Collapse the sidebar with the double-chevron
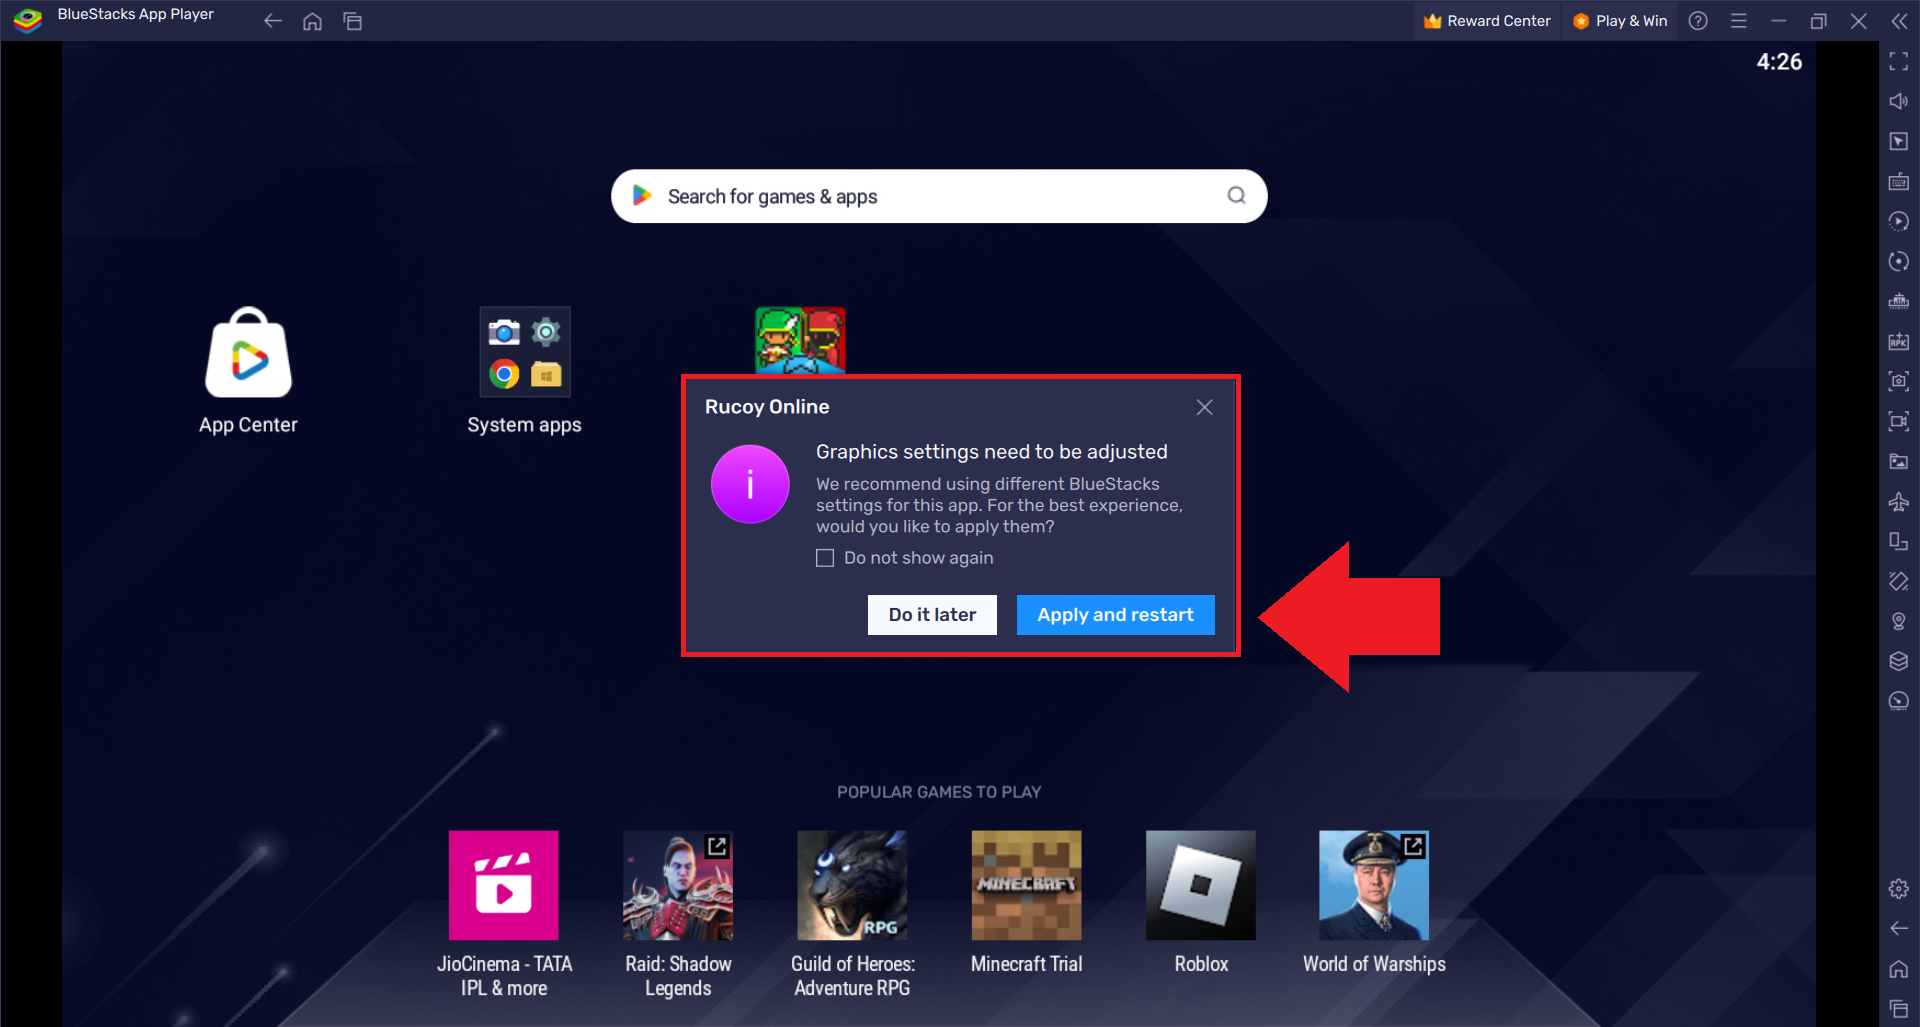The image size is (1920, 1027). pos(1901,20)
